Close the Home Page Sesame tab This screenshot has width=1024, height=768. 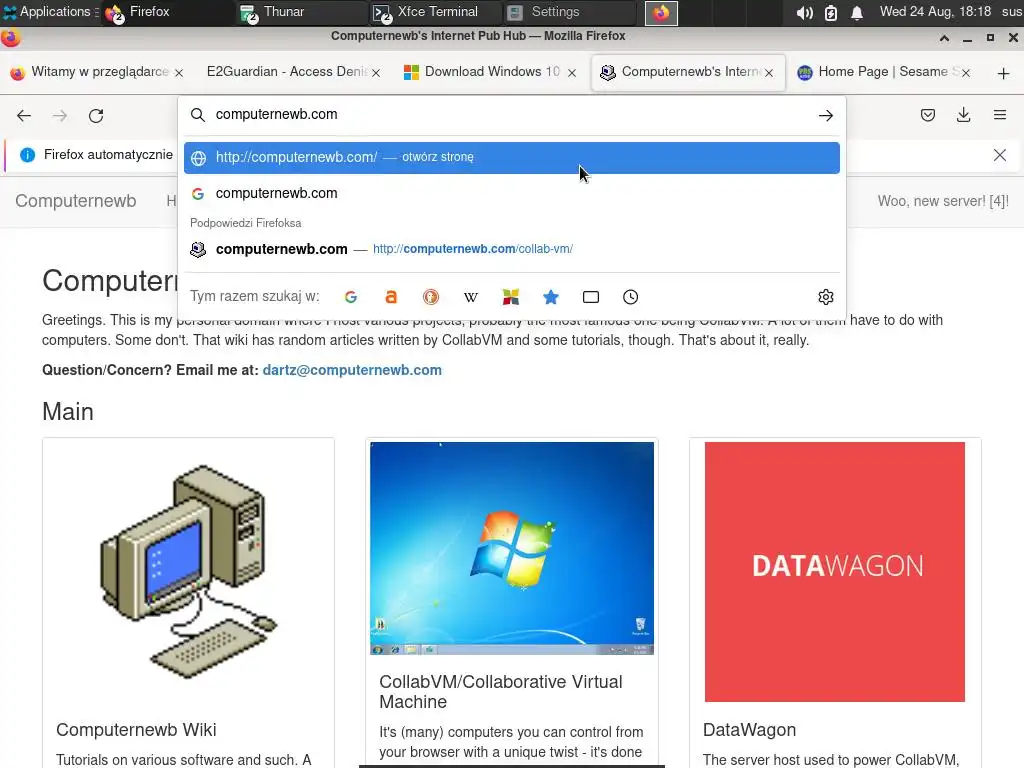tap(966, 72)
